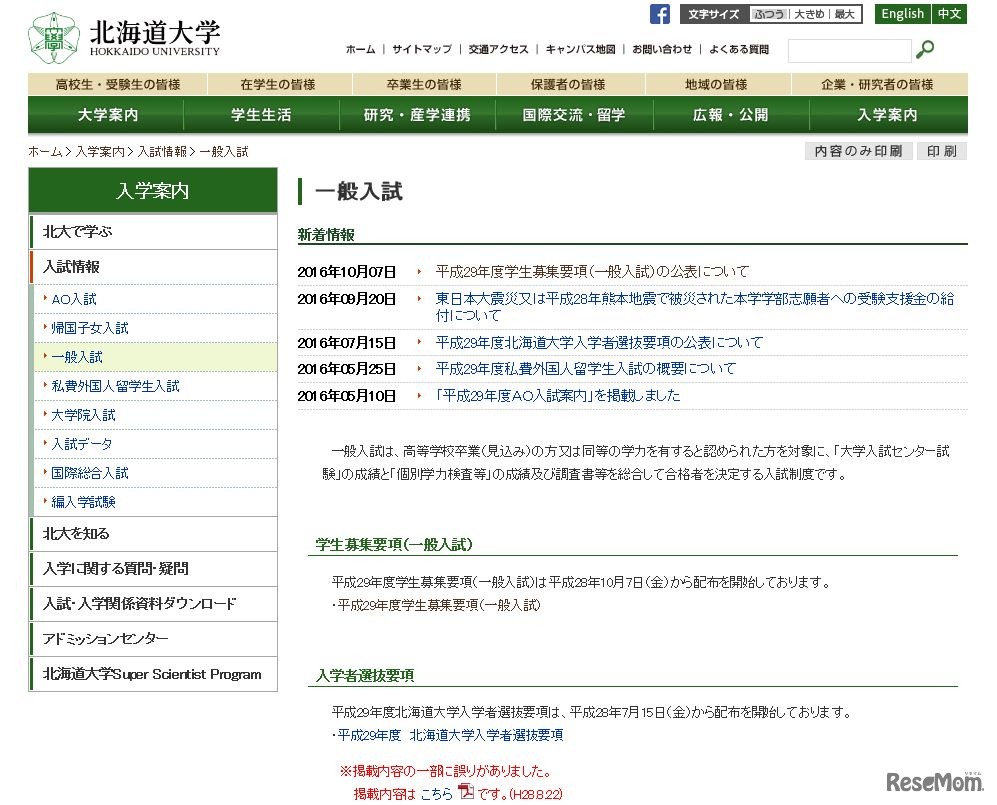Open 入試情報 sidebar section
This screenshot has width=997, height=805.
153,267
